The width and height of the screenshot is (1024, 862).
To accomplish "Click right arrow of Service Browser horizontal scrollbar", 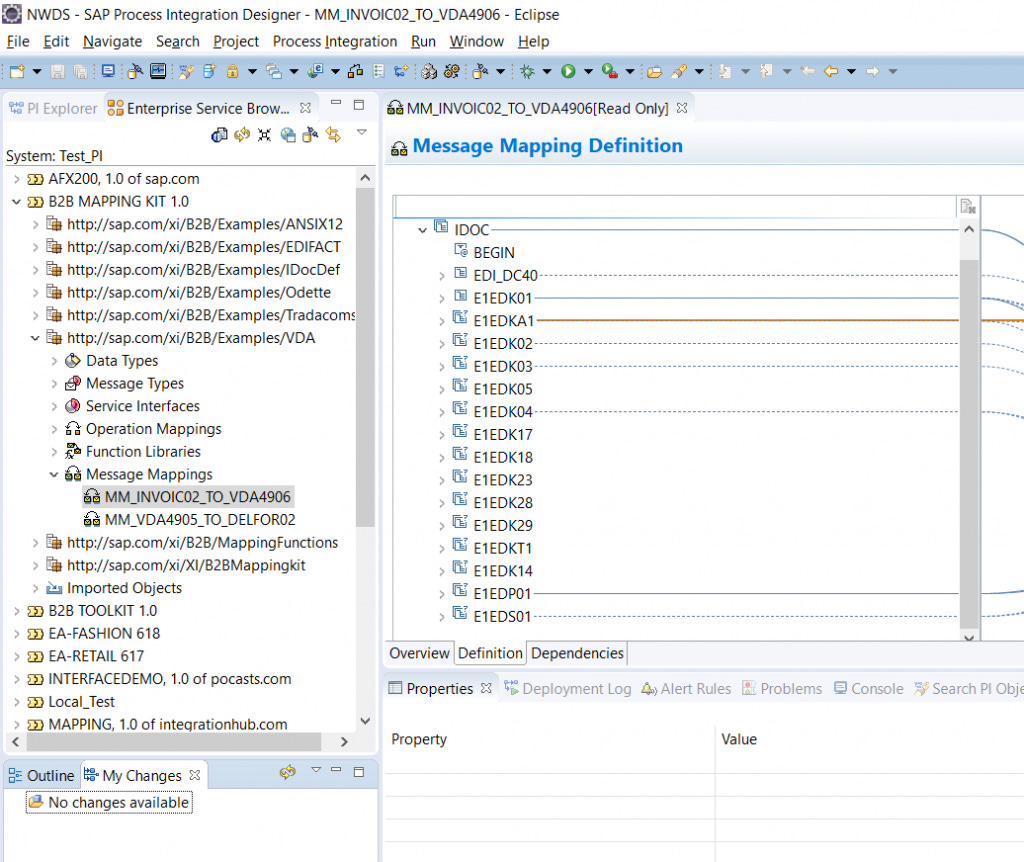I will (344, 742).
